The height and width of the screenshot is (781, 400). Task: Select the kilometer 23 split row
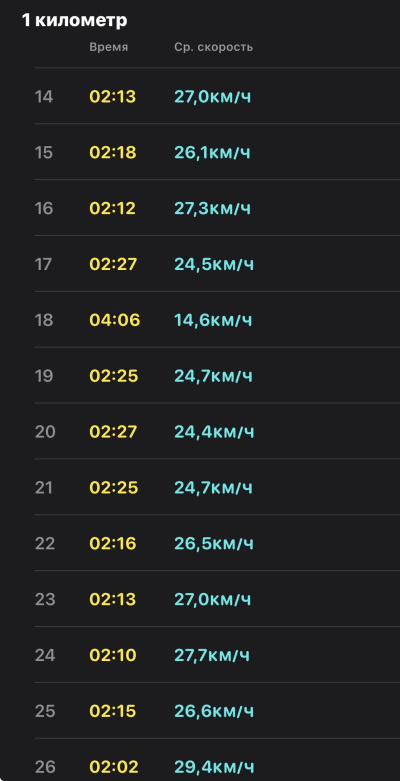pos(217,599)
